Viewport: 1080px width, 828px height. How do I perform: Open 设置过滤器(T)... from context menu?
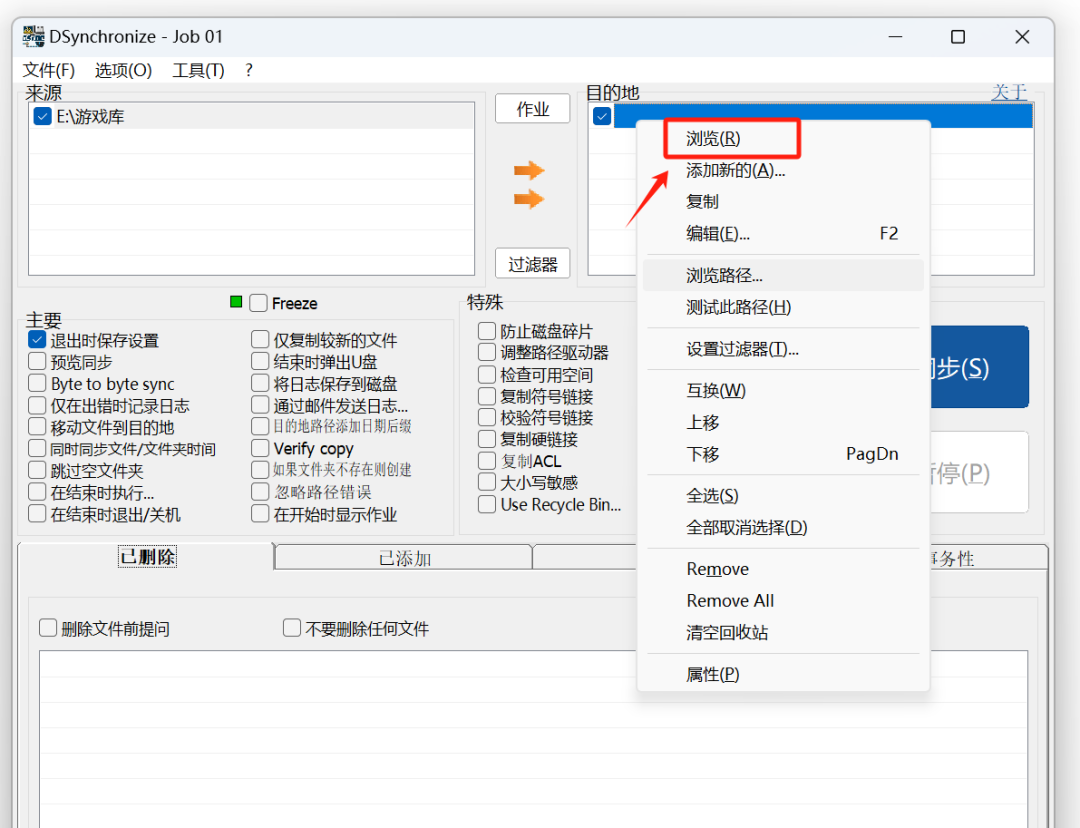click(783, 349)
